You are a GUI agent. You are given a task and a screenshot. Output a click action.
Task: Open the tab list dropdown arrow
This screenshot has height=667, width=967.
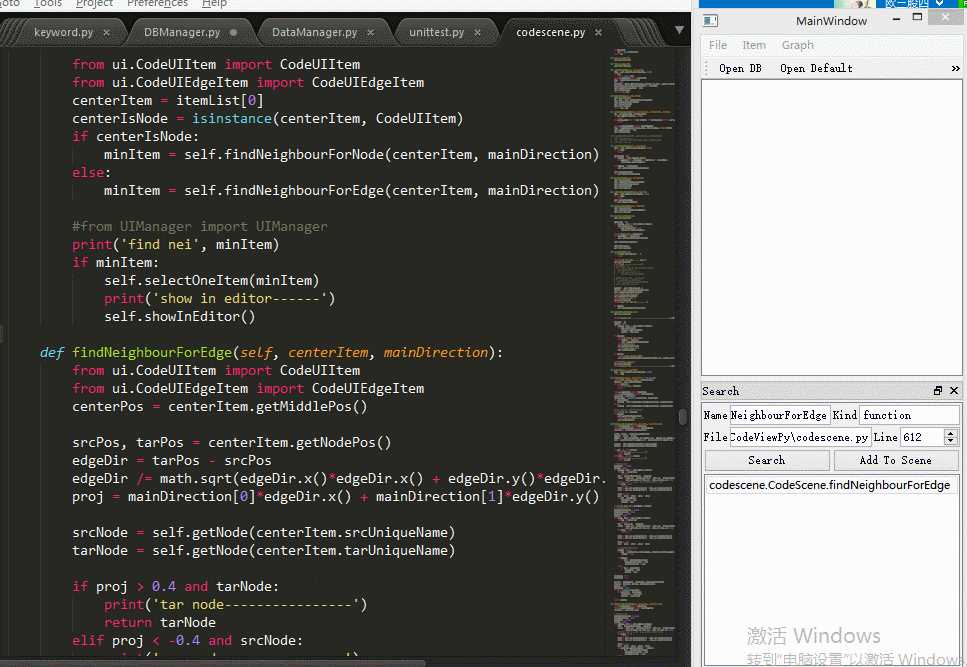click(679, 30)
